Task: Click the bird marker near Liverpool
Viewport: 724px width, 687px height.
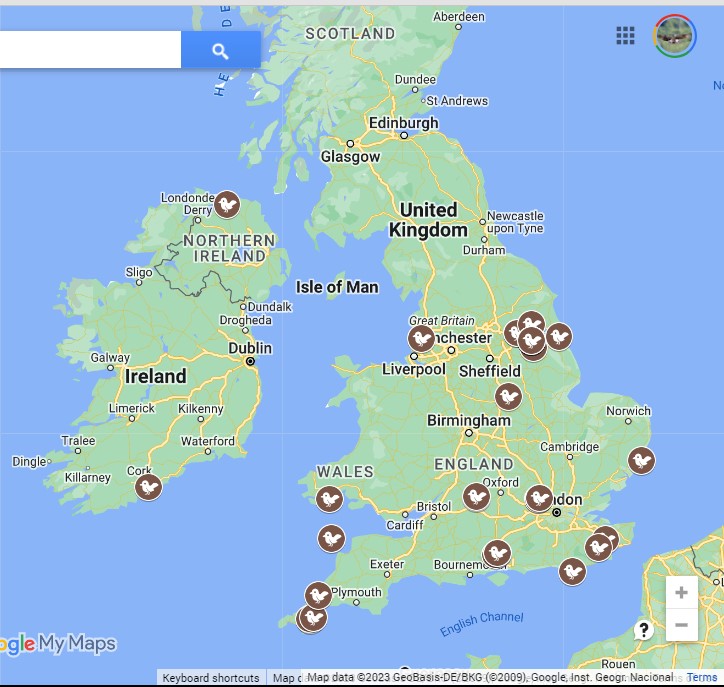Action: [x=421, y=338]
